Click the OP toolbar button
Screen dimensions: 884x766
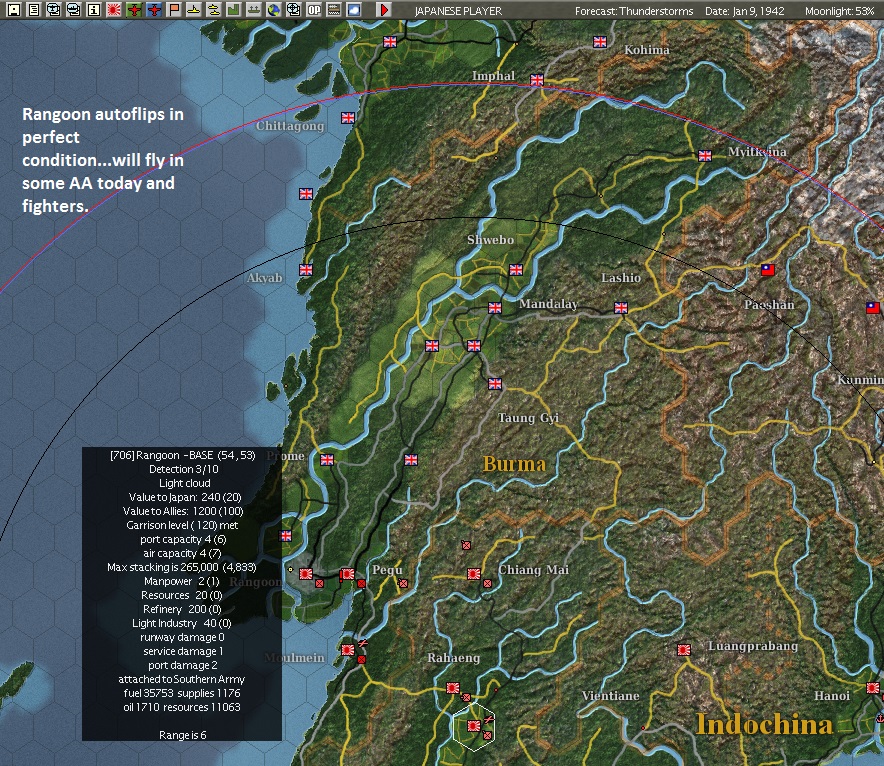coord(314,10)
